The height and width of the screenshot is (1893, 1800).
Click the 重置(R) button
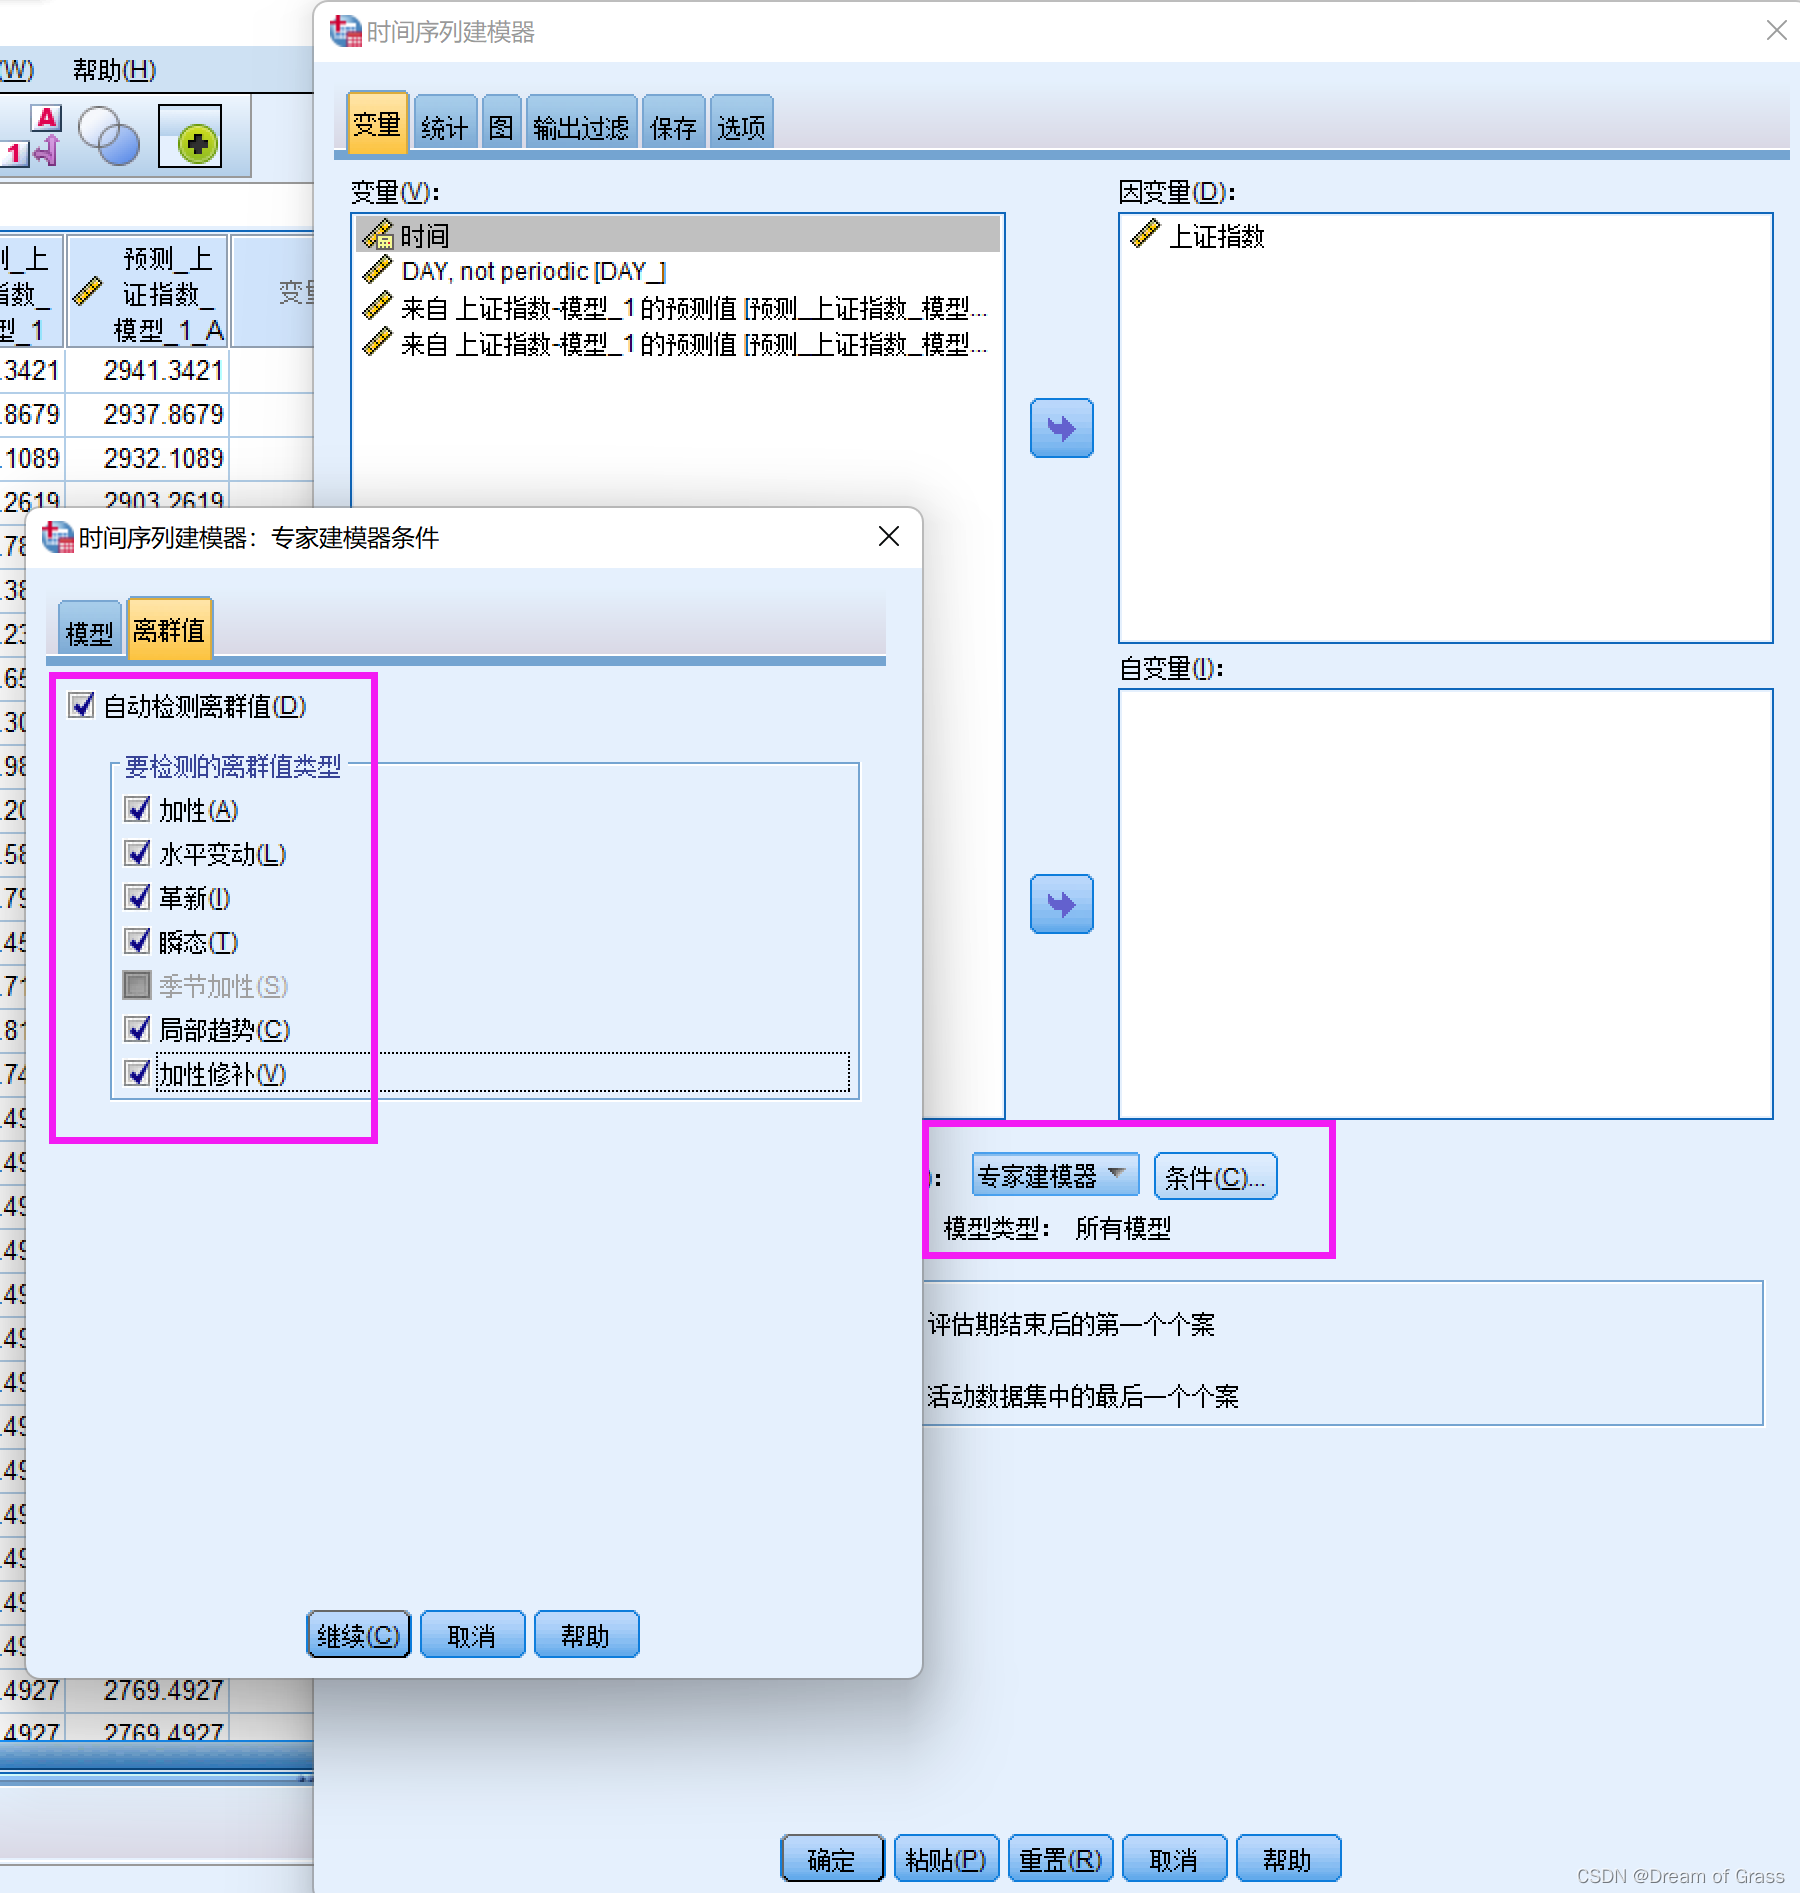(x=1060, y=1859)
